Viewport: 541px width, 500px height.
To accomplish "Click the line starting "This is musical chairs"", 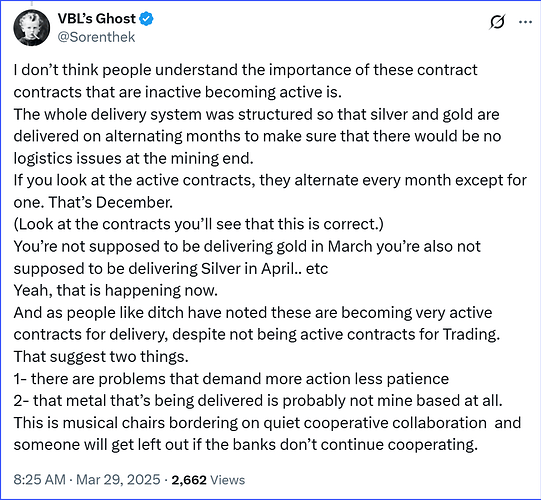I will point(267,423).
